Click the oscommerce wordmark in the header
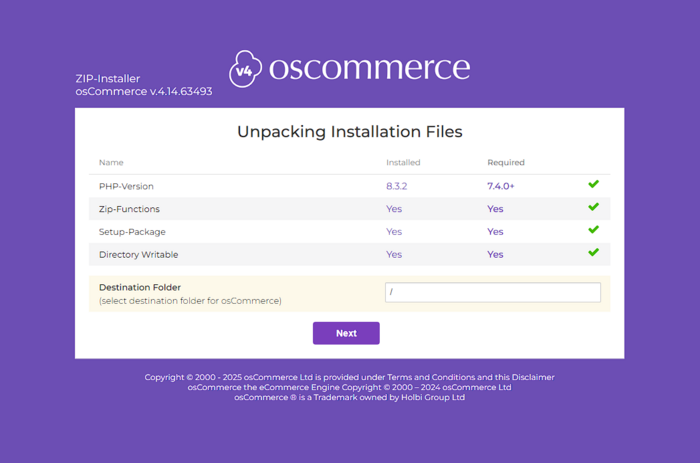Image resolution: width=700 pixels, height=463 pixels. click(369, 67)
